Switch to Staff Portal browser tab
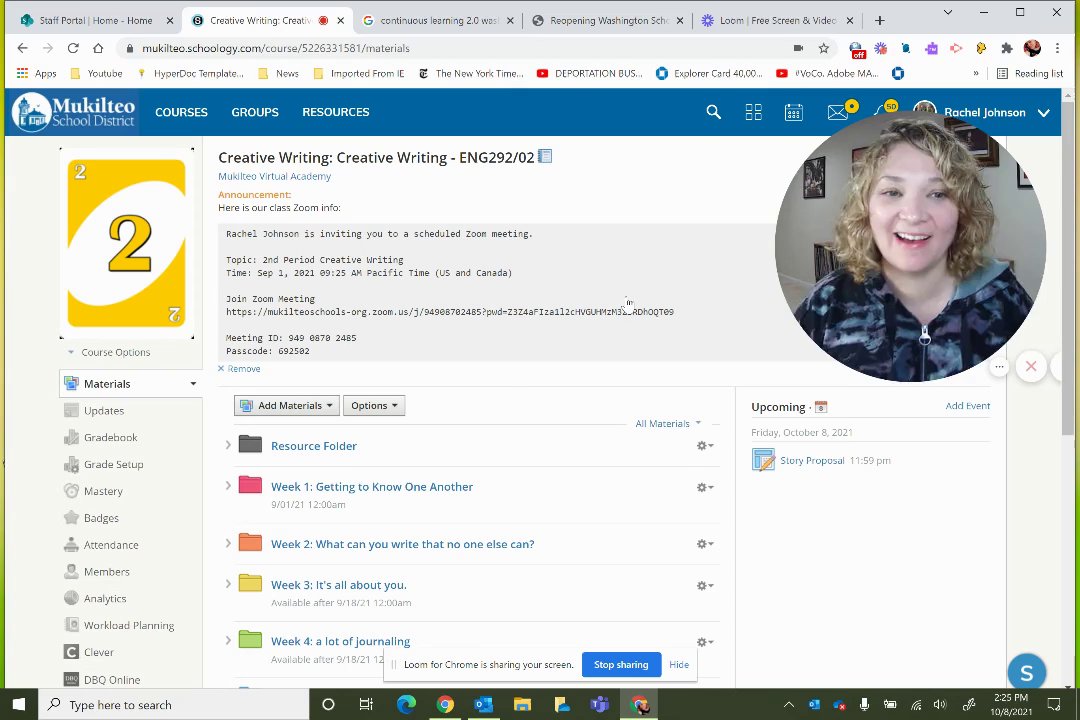This screenshot has width=1080, height=720. (x=96, y=21)
